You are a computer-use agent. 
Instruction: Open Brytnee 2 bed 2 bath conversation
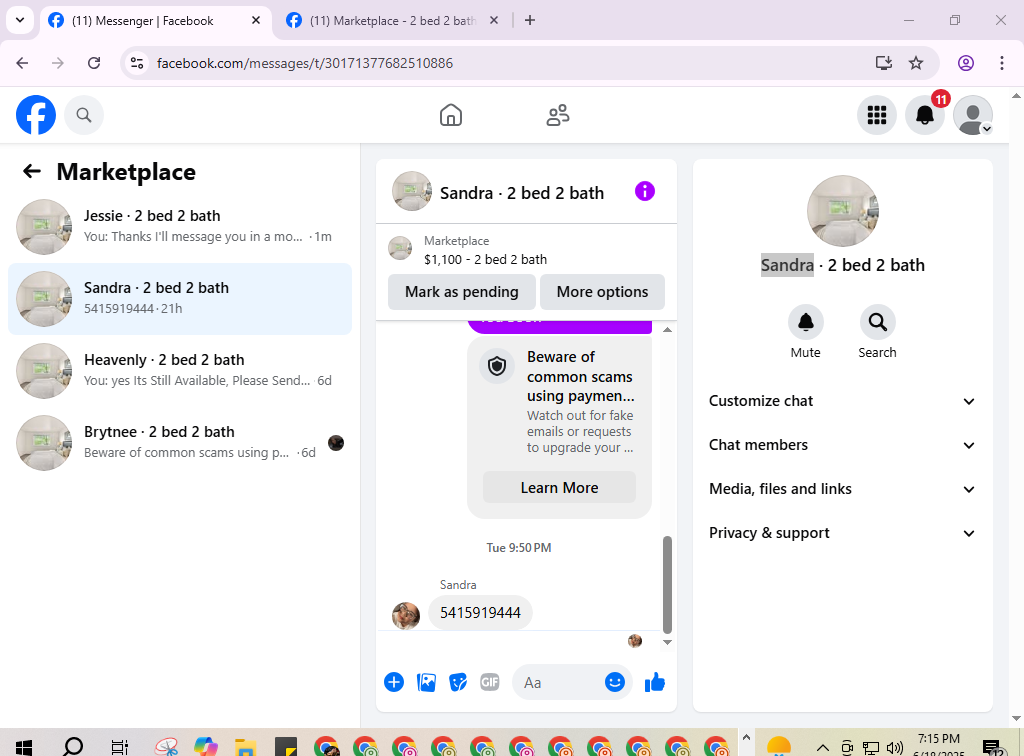click(x=180, y=443)
